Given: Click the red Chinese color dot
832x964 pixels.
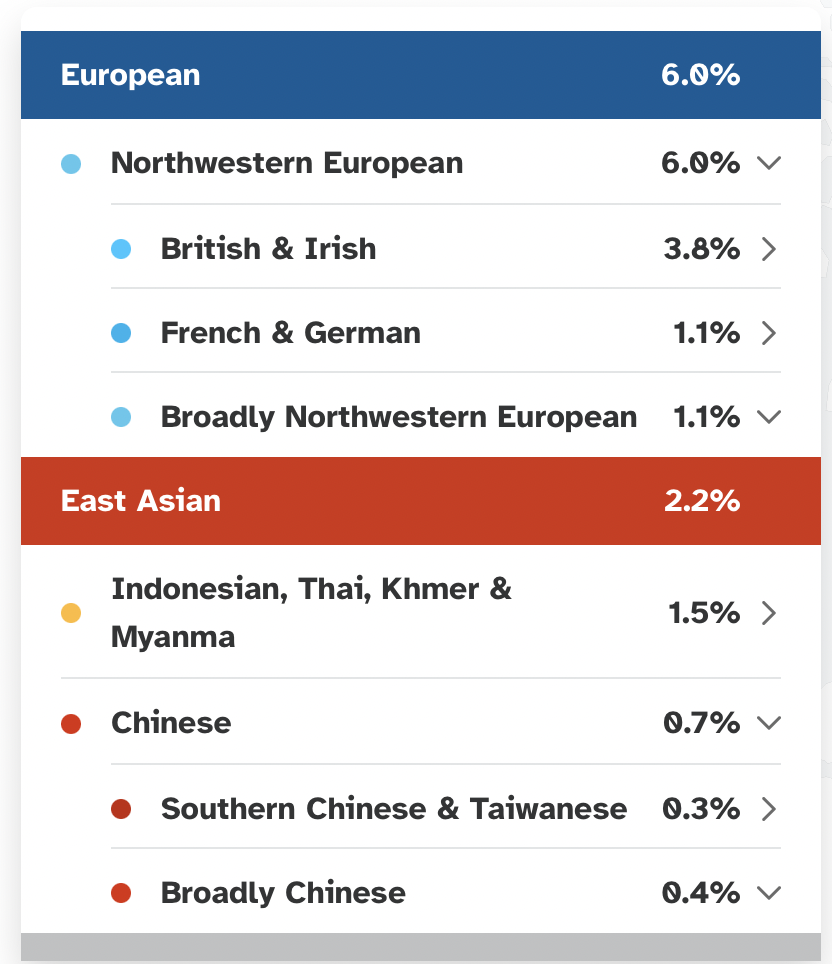Looking at the screenshot, I should pos(71,724).
